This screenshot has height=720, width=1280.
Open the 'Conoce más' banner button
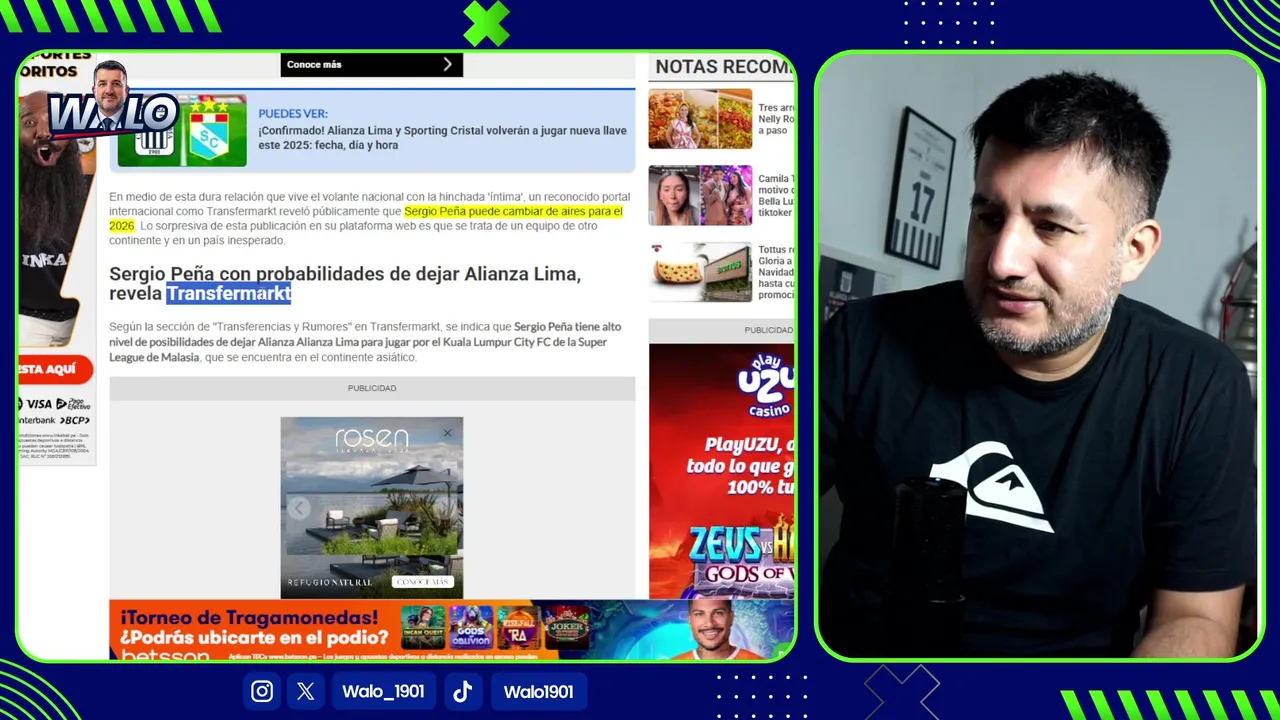click(371, 64)
